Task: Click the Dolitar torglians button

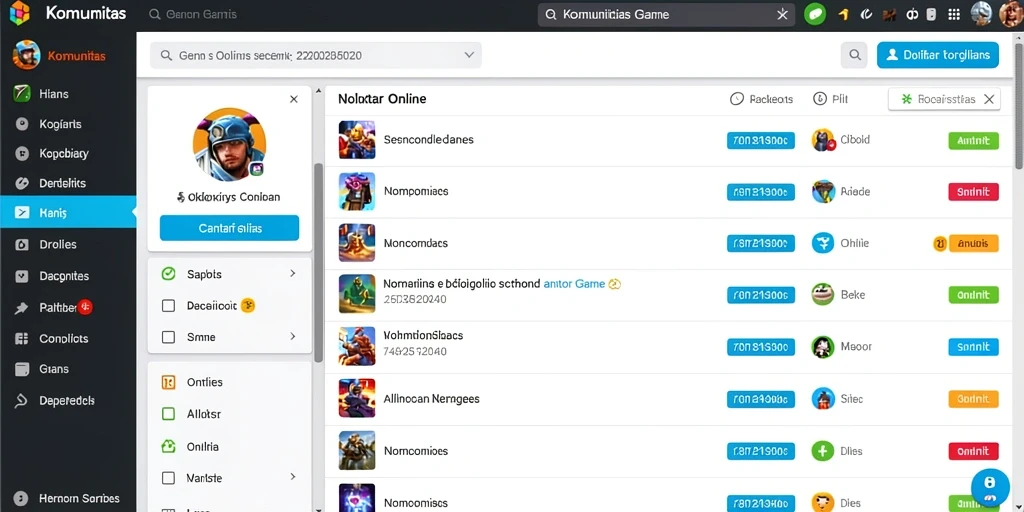Action: 938,56
